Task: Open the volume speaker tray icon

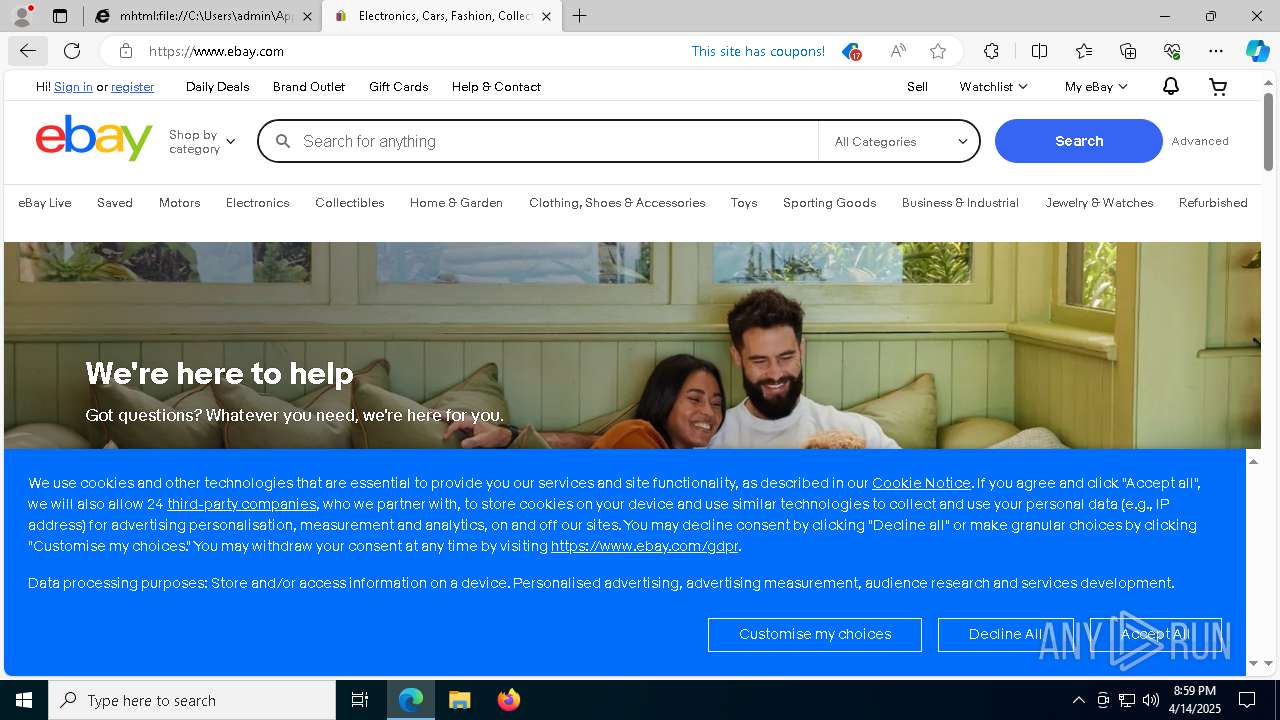Action: click(1151, 700)
